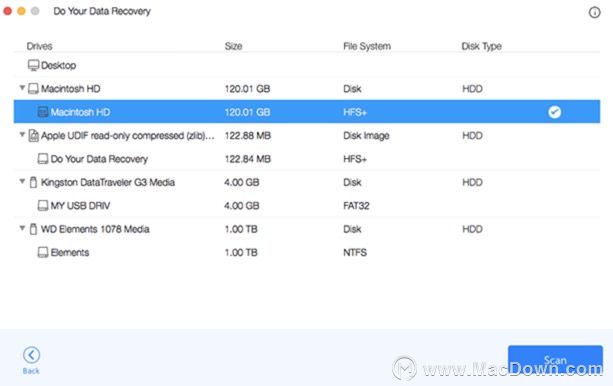Select the MY USB DRIV volume name
Screen dimensions: 613x386
[x=80, y=206]
